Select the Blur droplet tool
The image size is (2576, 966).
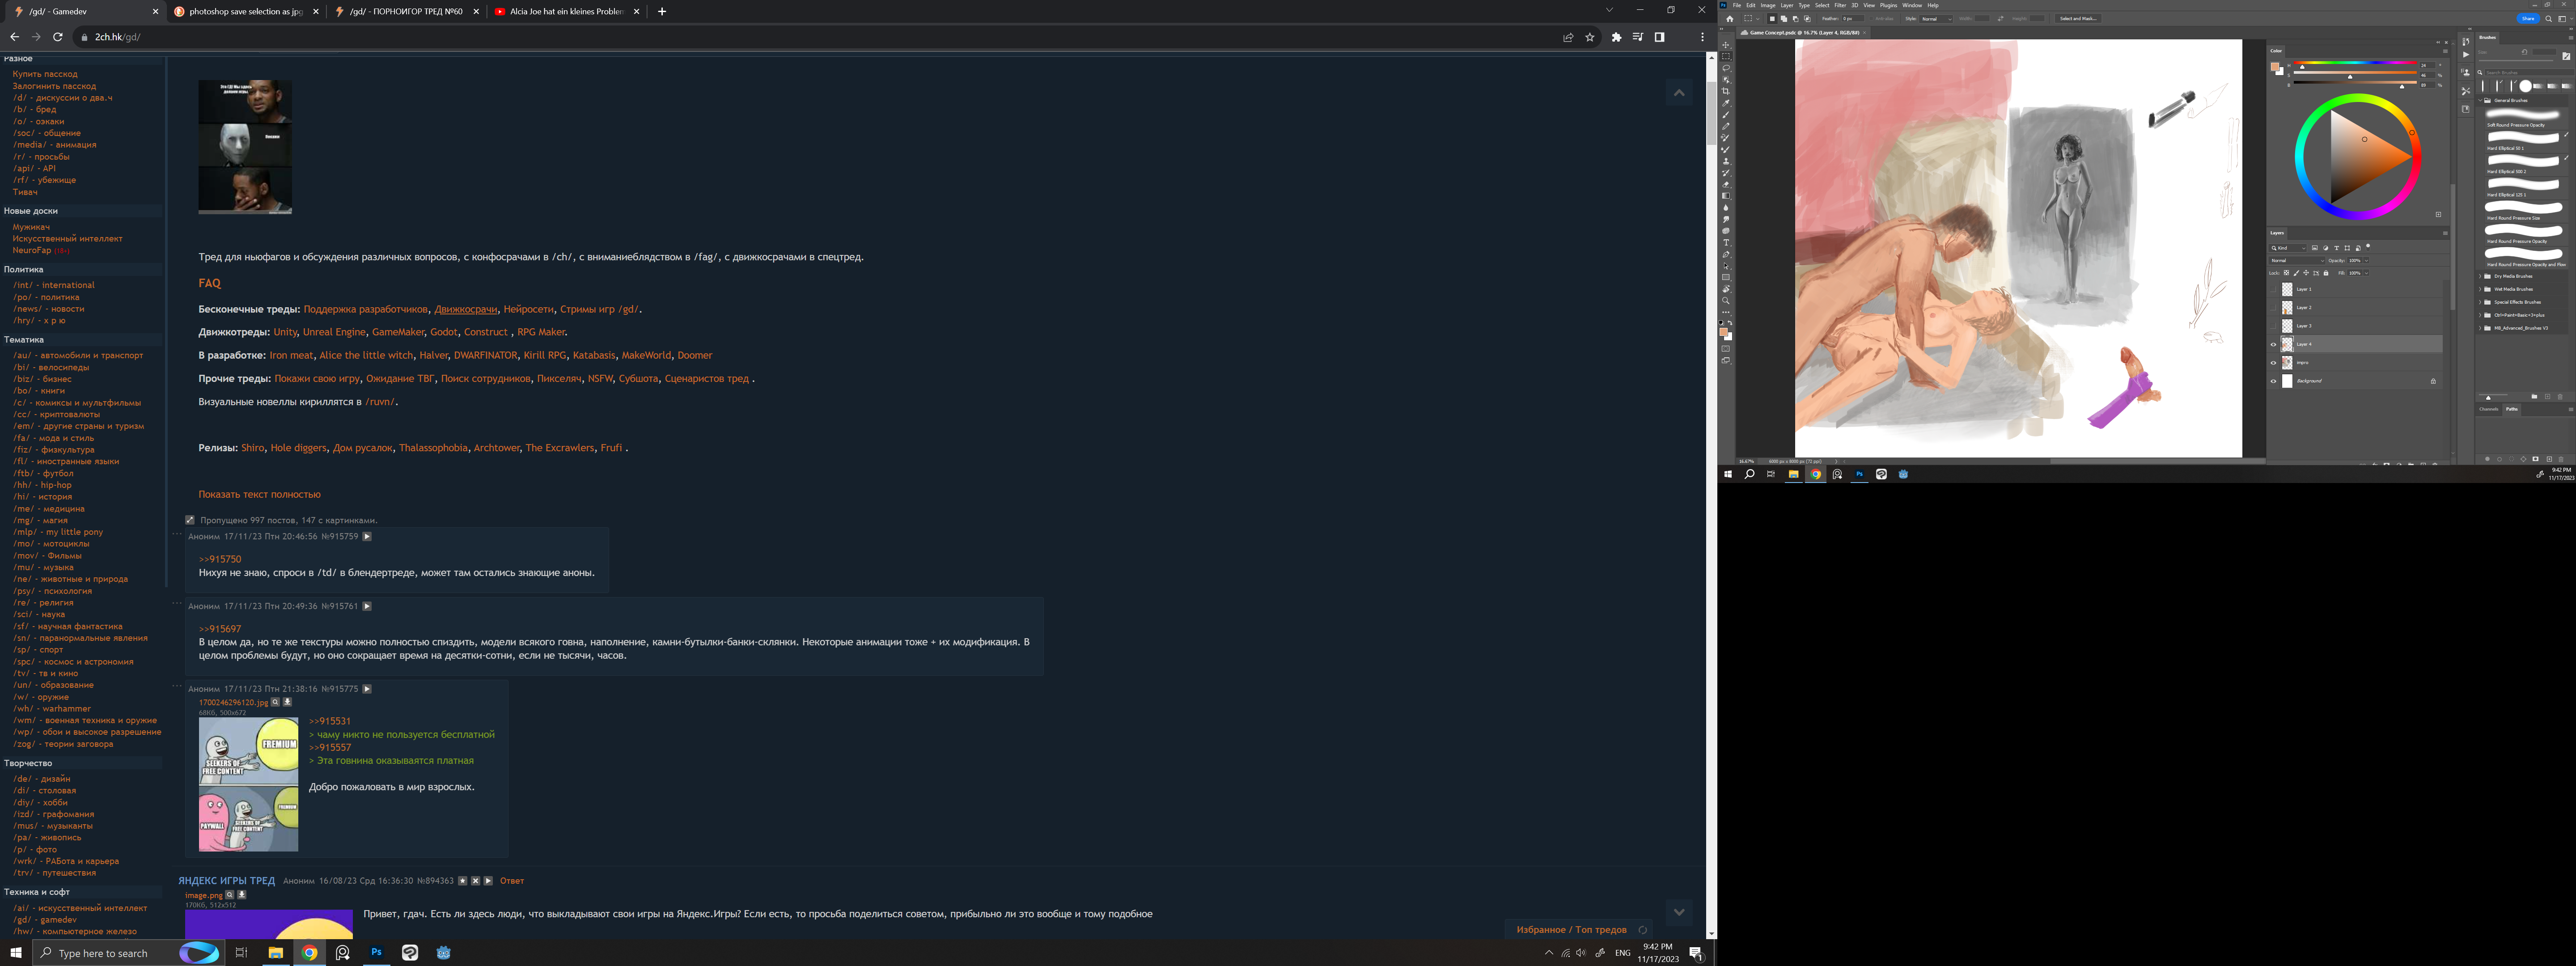1726,208
